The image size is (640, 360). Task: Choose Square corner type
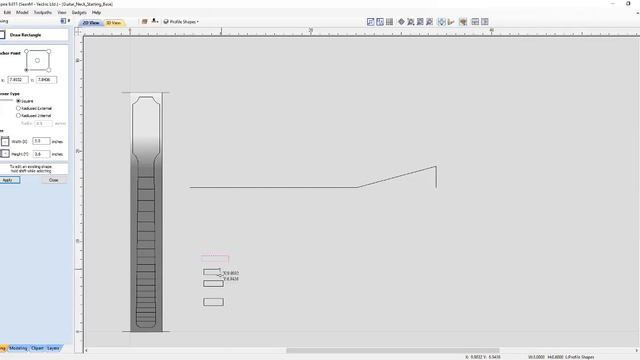click(18, 101)
